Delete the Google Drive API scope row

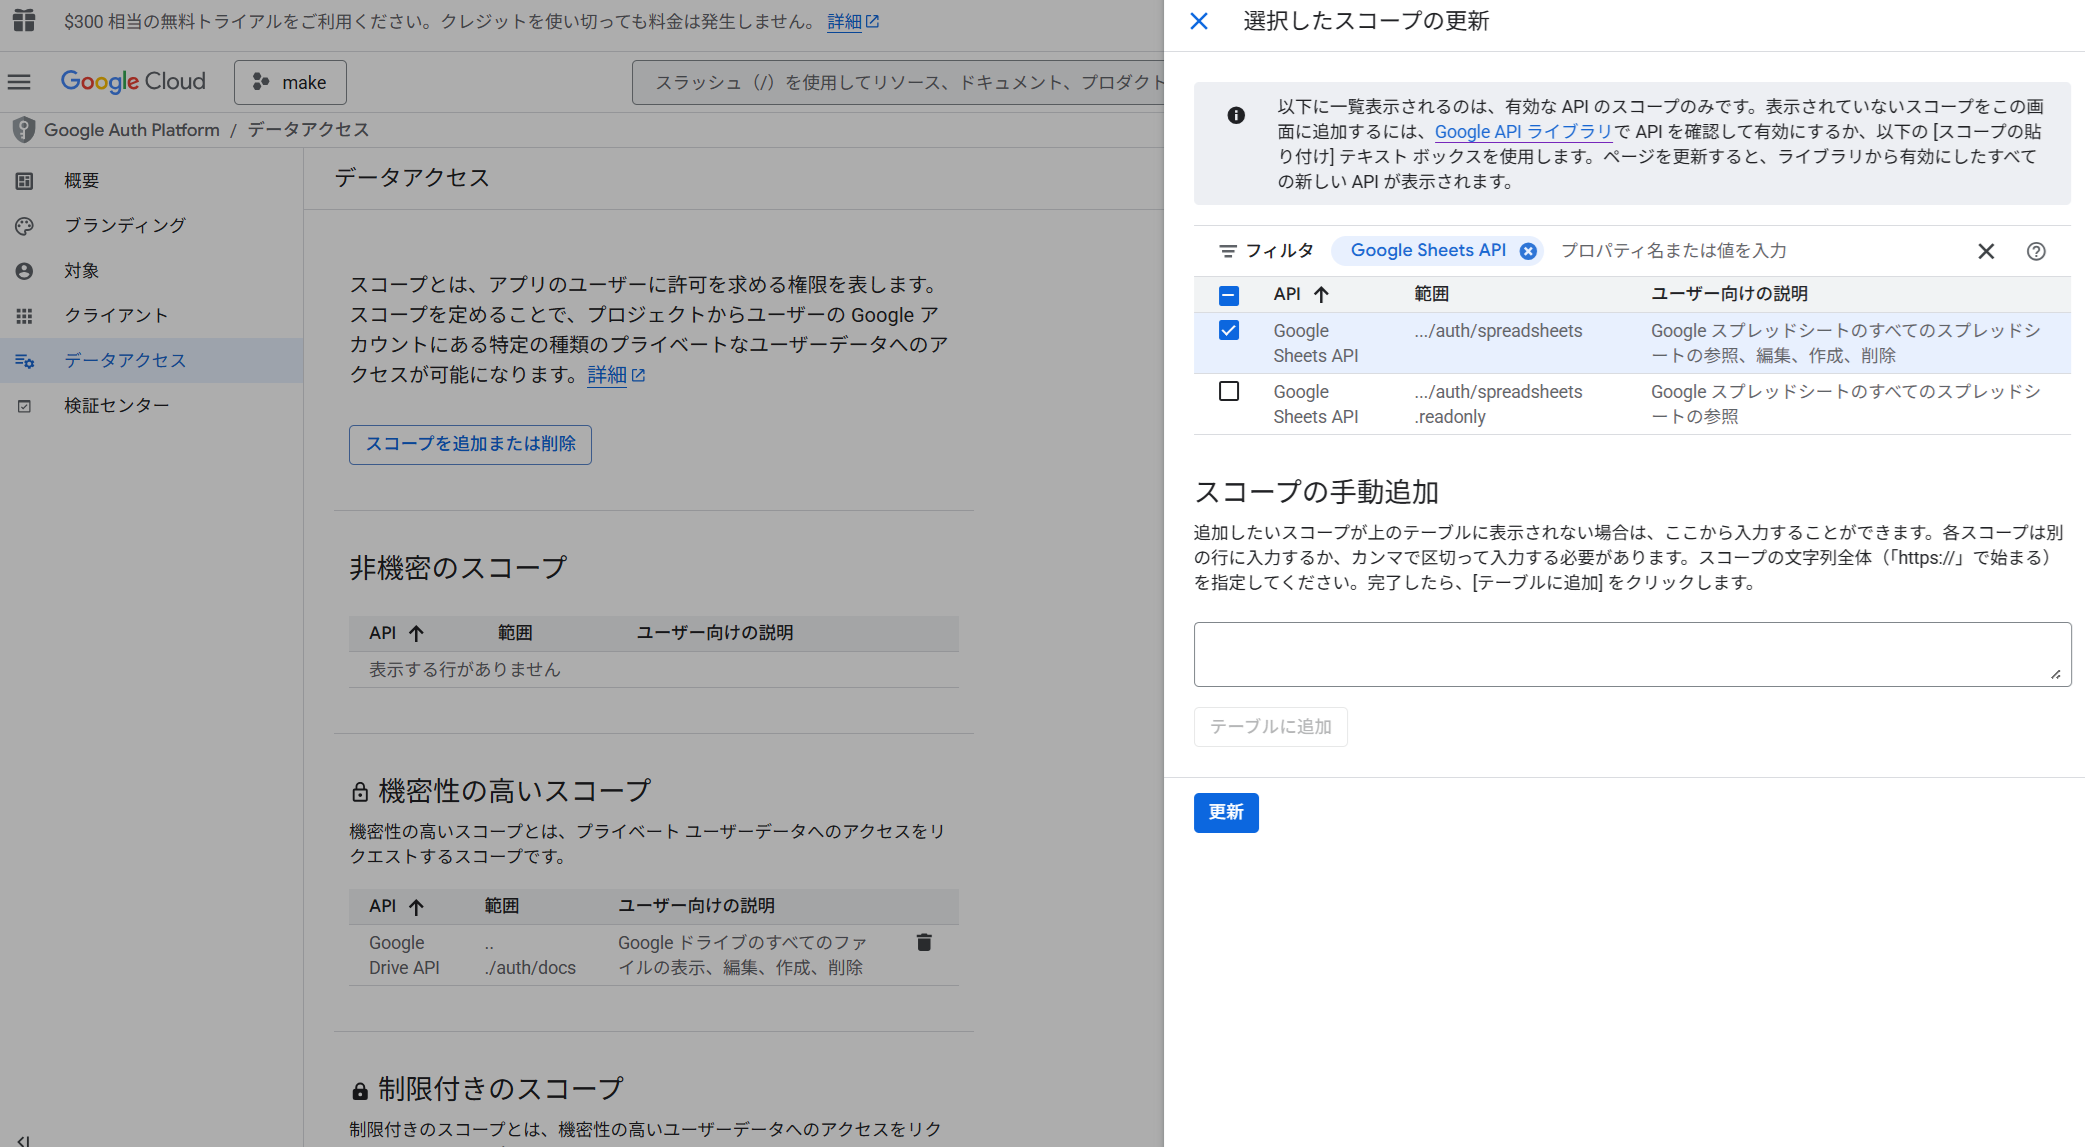point(924,942)
